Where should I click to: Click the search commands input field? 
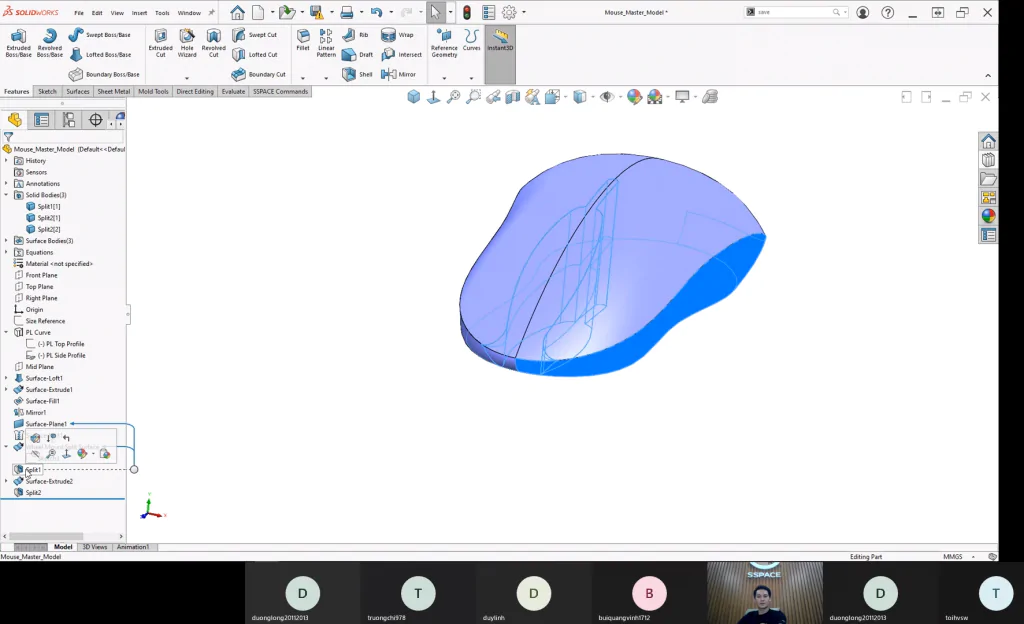tap(794, 12)
